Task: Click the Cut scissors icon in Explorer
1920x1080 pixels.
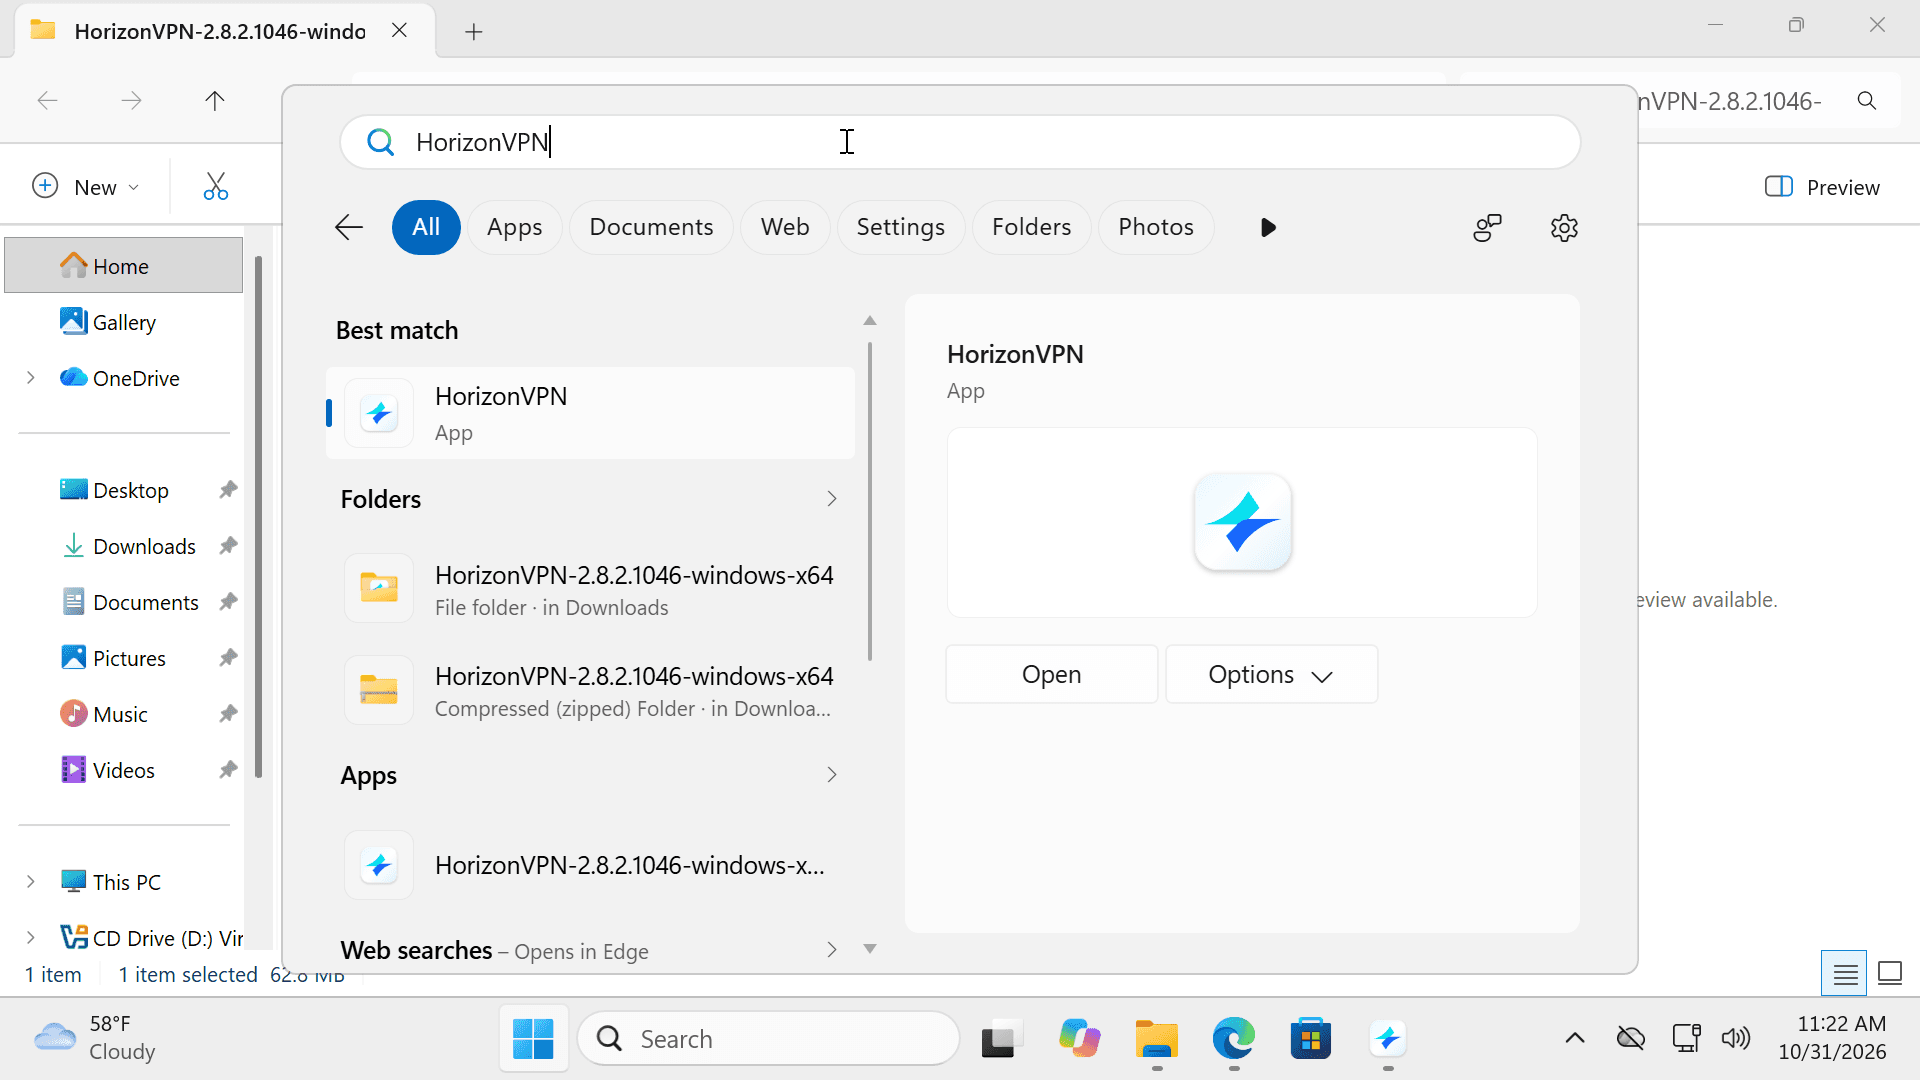Action: pos(215,187)
